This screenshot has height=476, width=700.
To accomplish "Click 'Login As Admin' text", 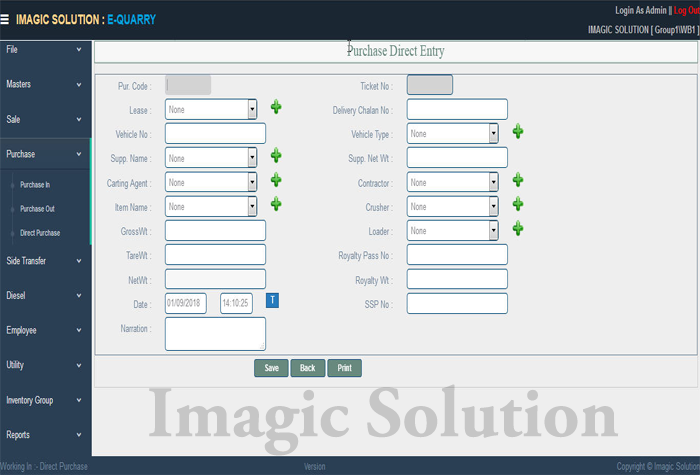I will (641, 10).
